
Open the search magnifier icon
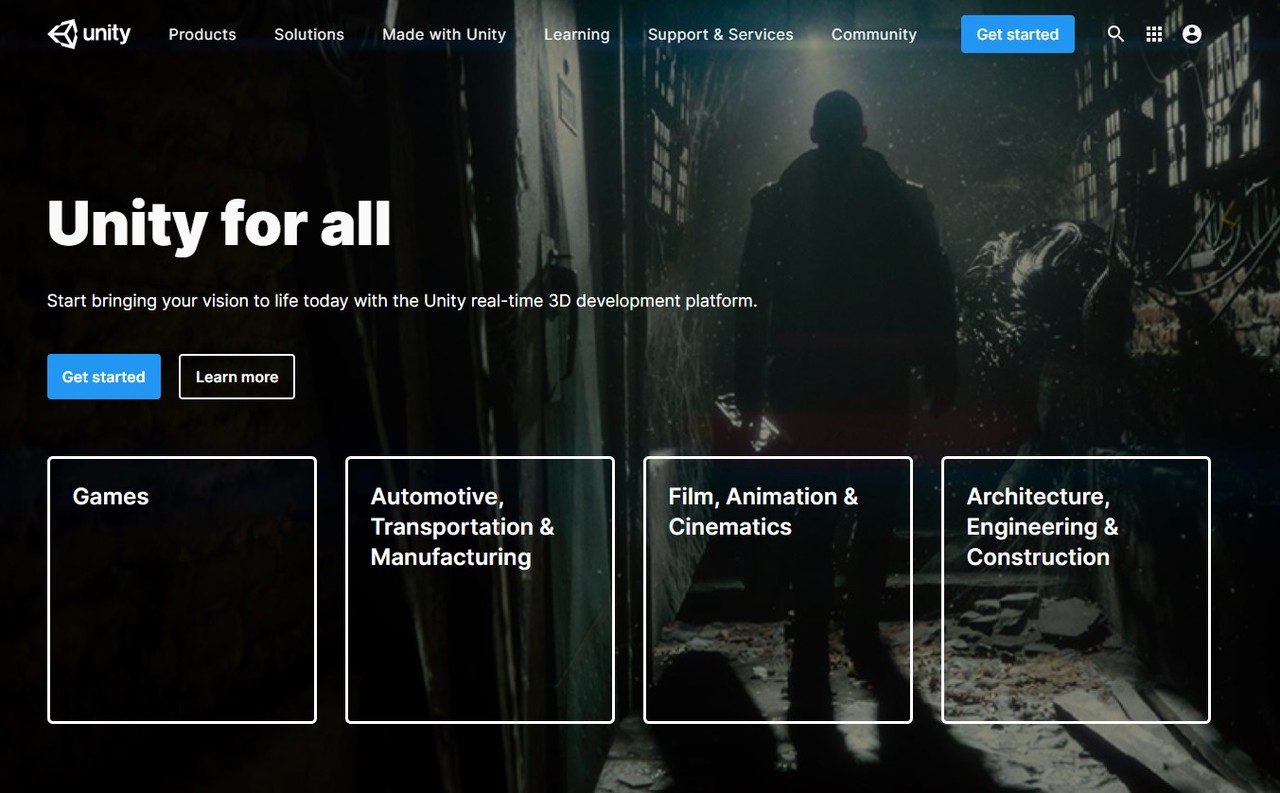pyautogui.click(x=1116, y=34)
